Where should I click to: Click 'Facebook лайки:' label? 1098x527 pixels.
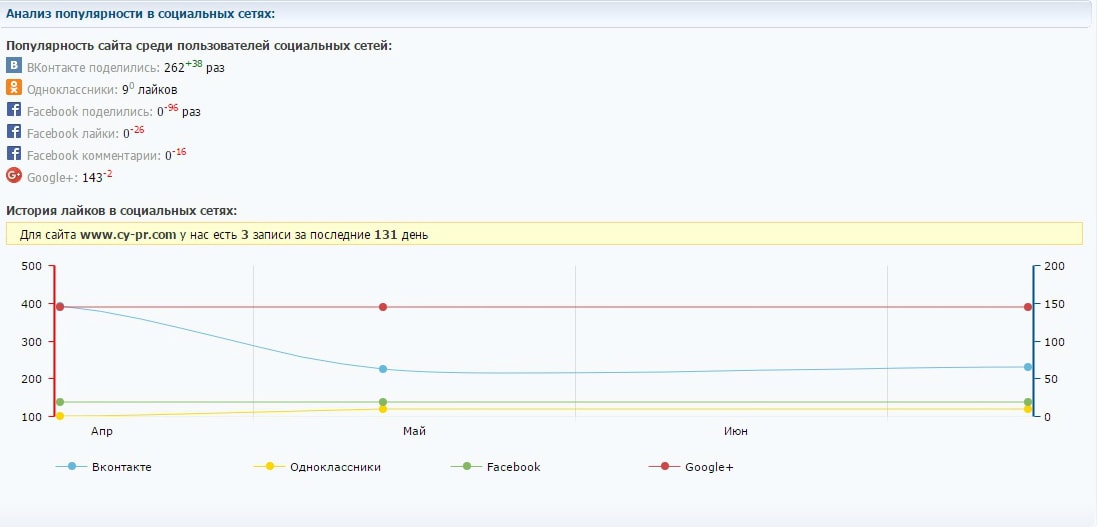(73, 134)
